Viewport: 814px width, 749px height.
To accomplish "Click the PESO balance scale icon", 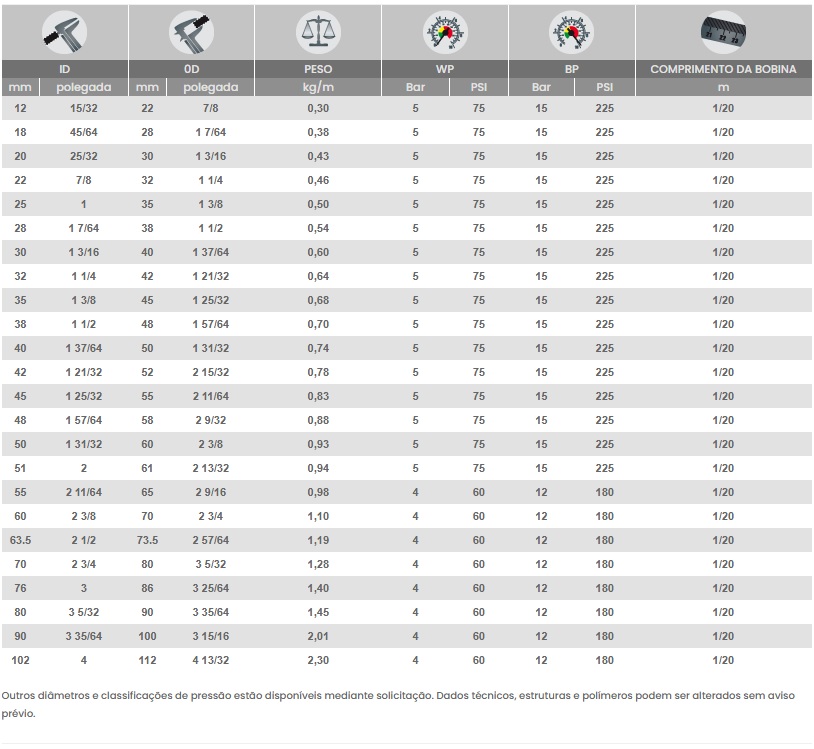I will (318, 32).
